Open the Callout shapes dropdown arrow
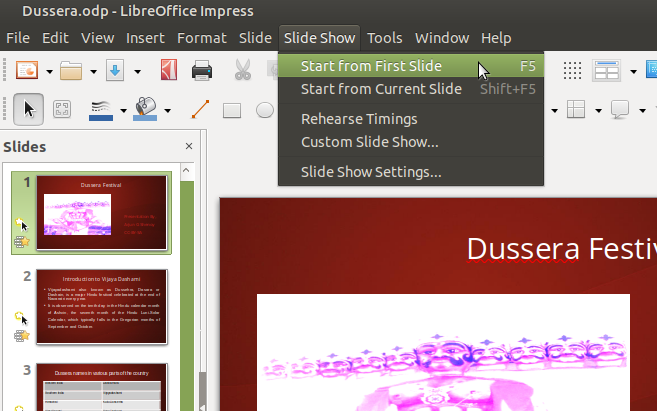The width and height of the screenshot is (657, 411). [642, 111]
